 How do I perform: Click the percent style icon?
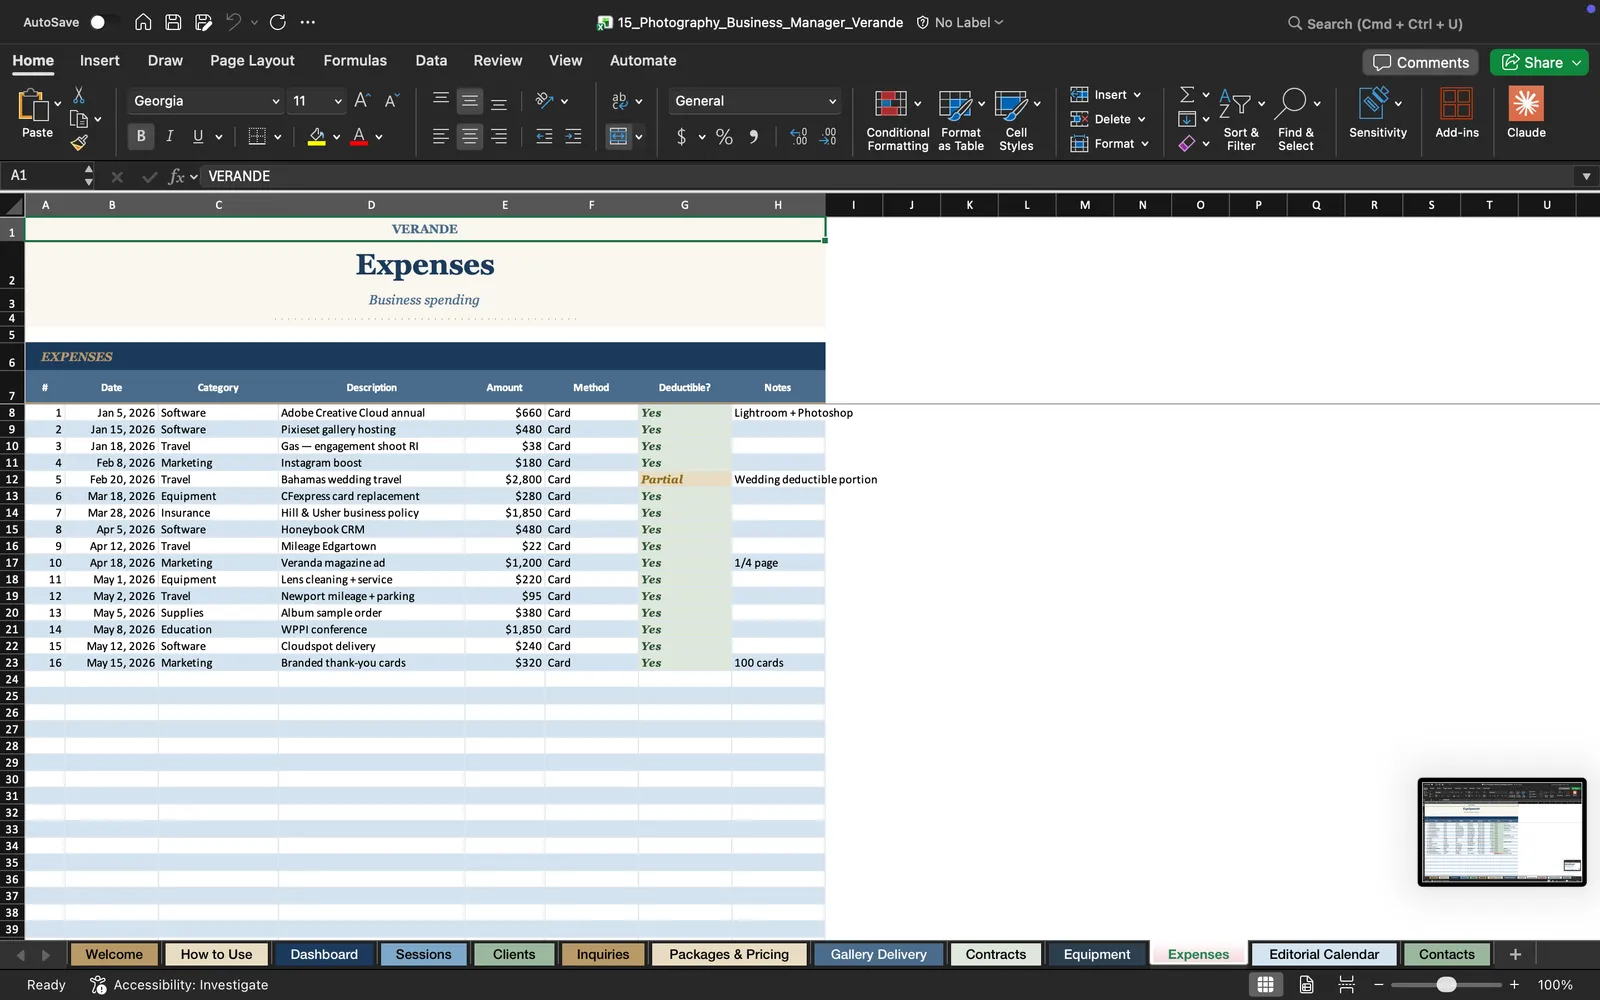point(724,136)
